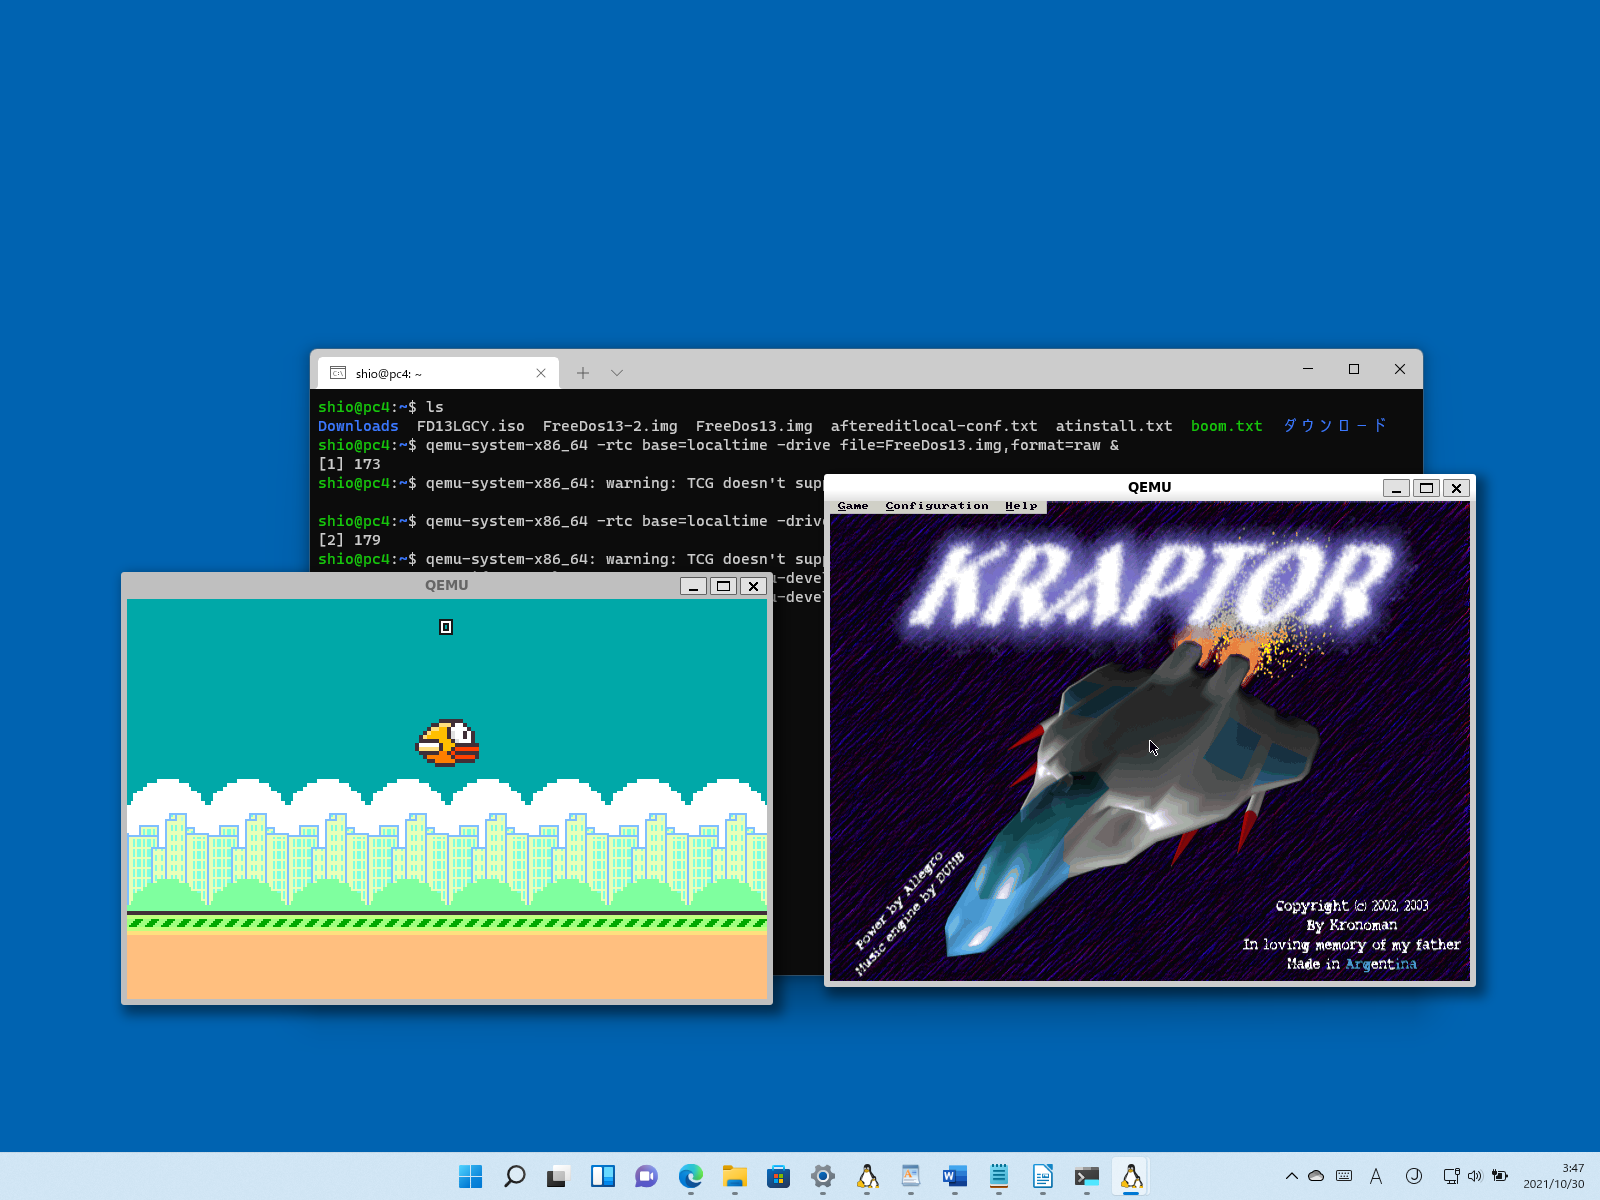
Task: Open Windows Terminal from taskbar
Action: [x=1087, y=1176]
